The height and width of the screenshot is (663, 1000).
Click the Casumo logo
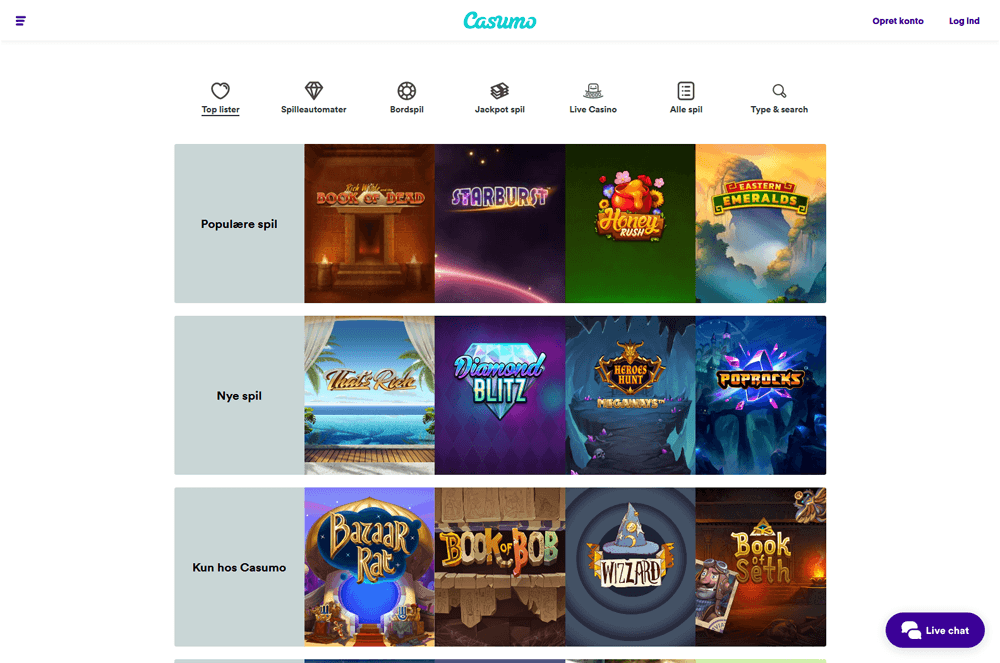pyautogui.click(x=499, y=20)
